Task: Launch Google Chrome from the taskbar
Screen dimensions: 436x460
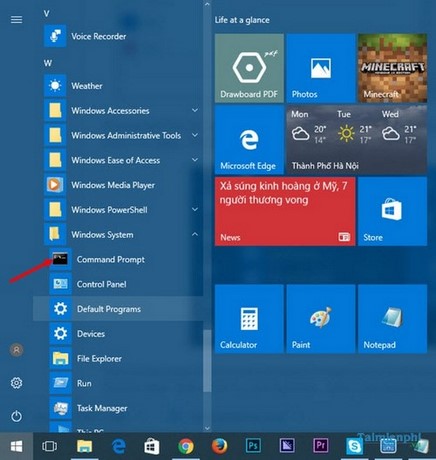Action: (186, 446)
